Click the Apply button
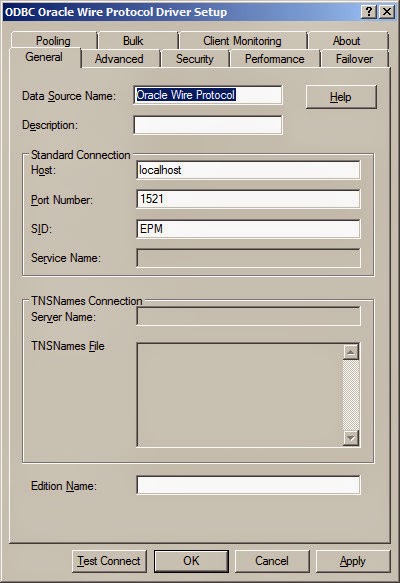 [x=353, y=561]
